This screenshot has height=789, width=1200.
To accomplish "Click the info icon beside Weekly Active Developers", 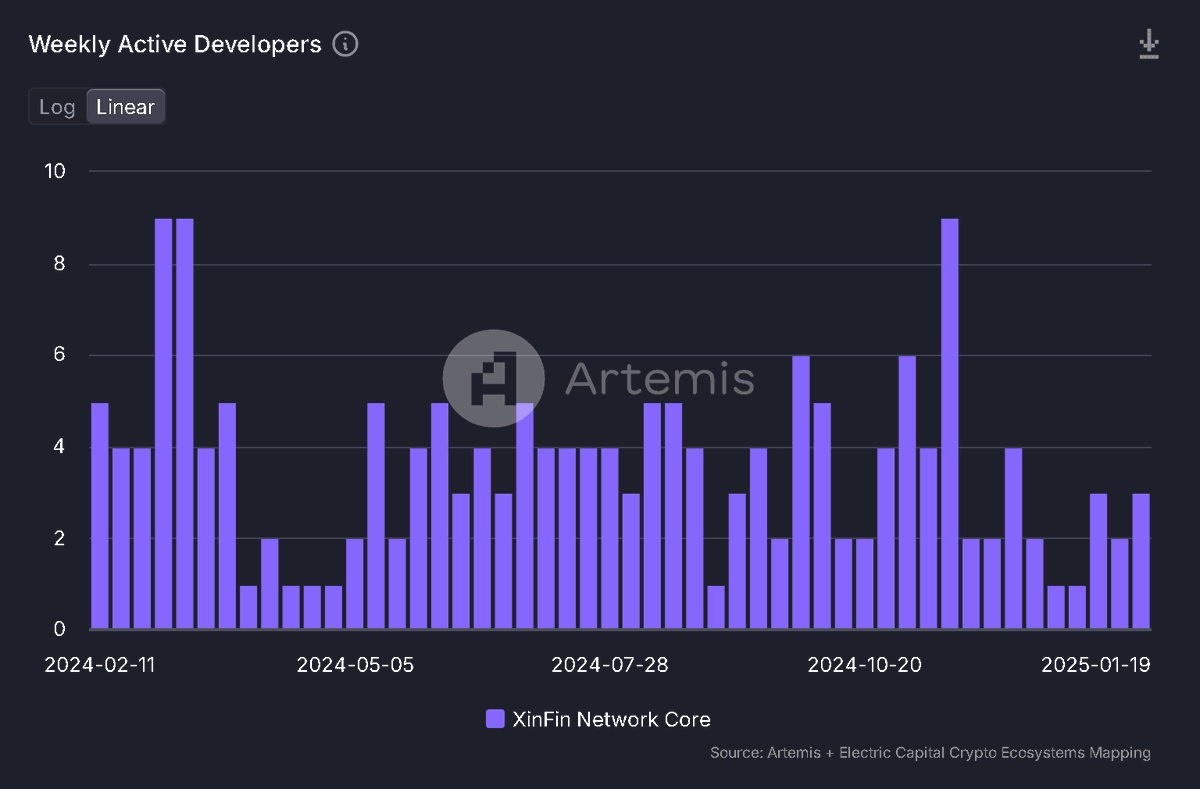I will tap(345, 45).
